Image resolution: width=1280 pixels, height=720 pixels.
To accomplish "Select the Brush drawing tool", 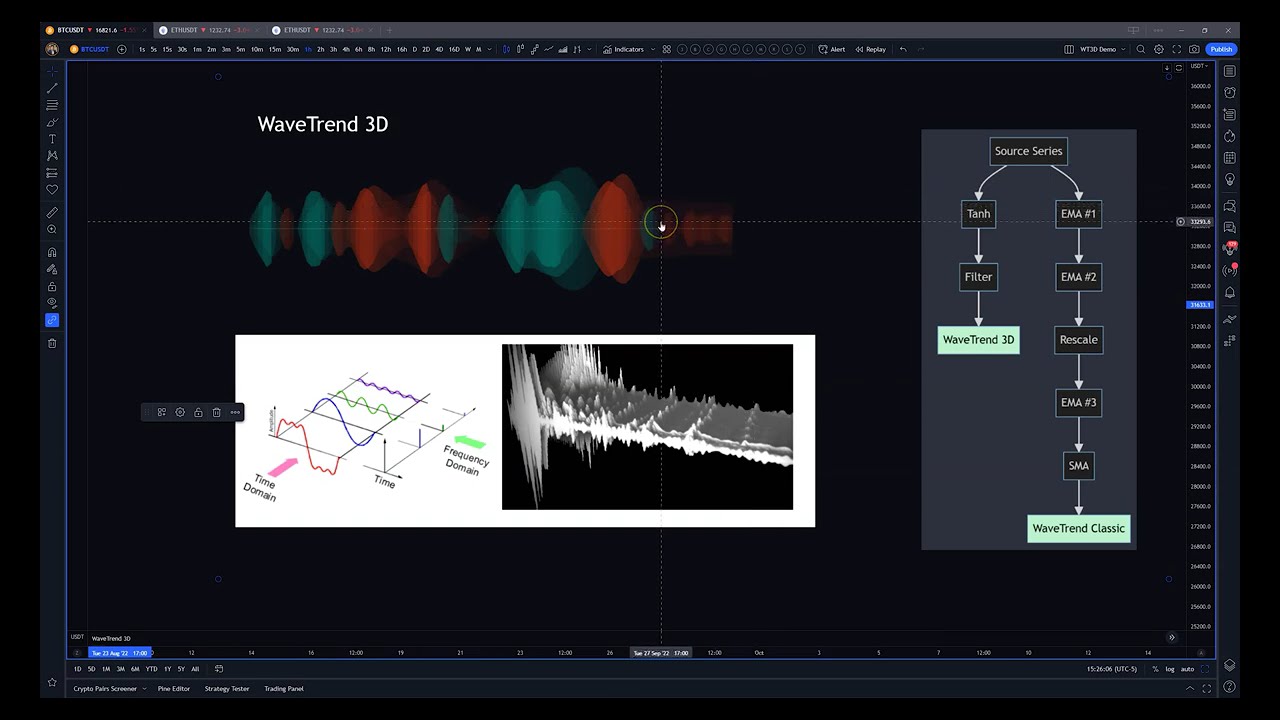I will pos(52,122).
